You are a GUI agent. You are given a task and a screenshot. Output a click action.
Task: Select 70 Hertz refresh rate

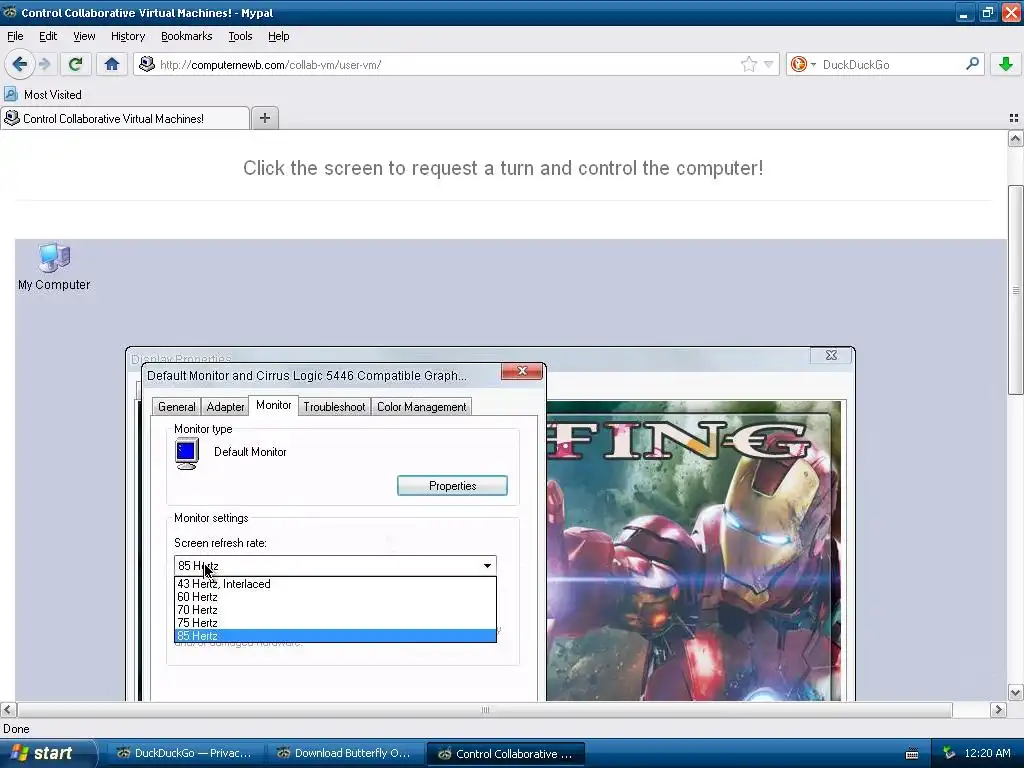335,610
